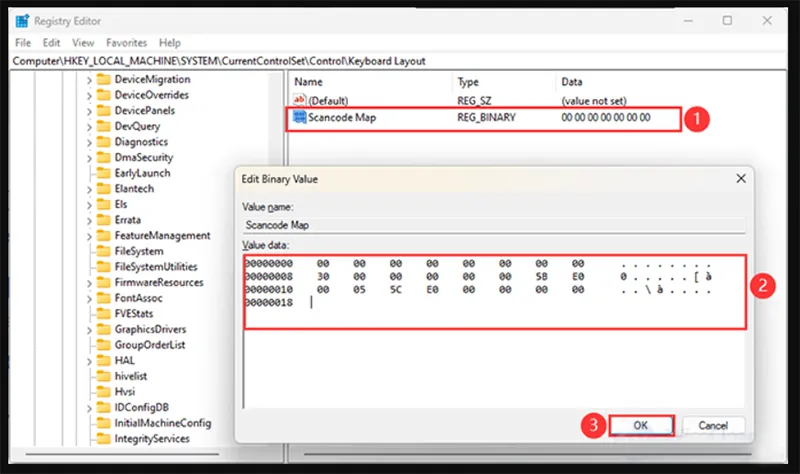Select the IntegrityServices folder icon
800x474 pixels.
[x=102, y=439]
